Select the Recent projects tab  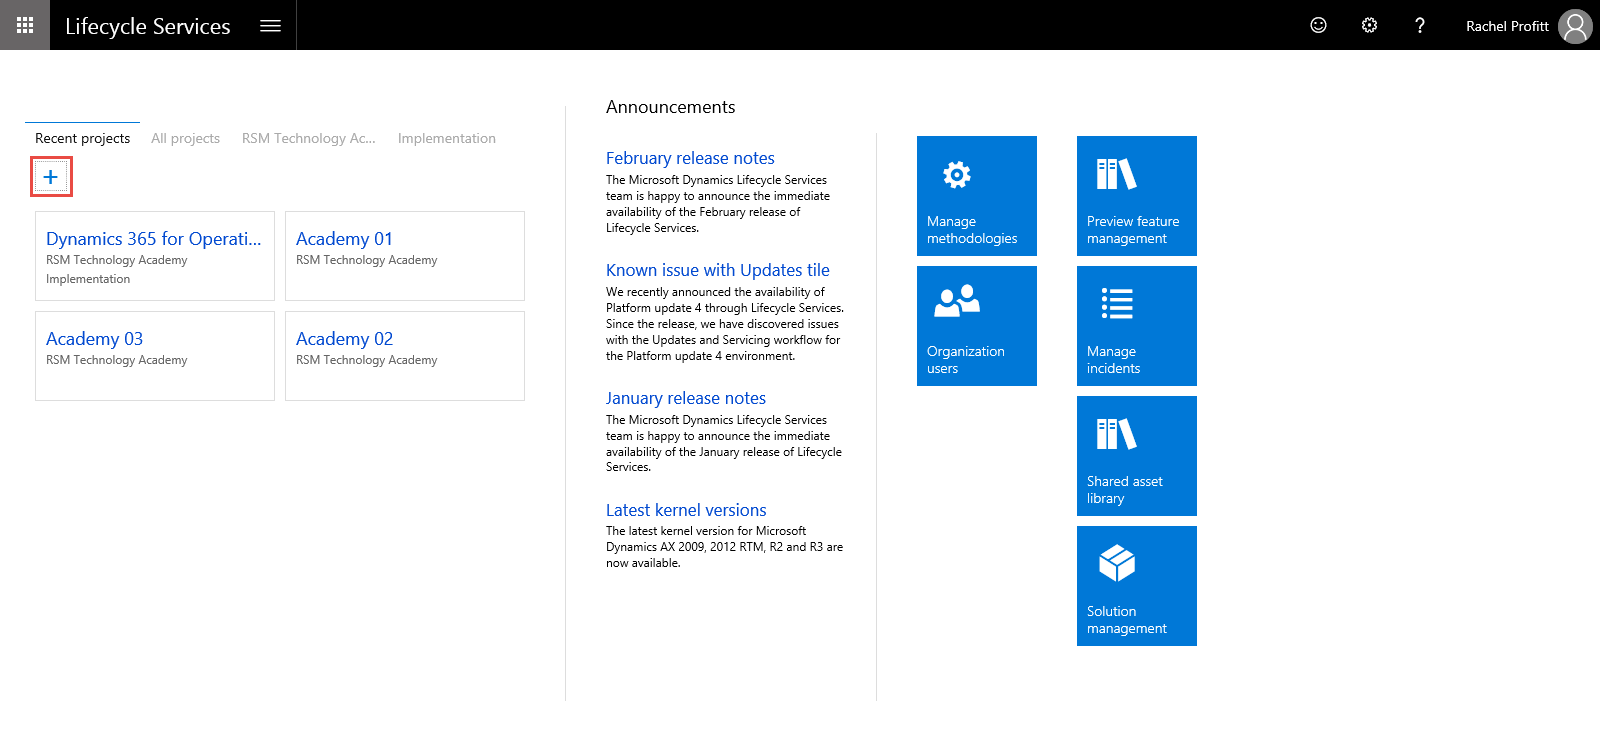tap(82, 138)
